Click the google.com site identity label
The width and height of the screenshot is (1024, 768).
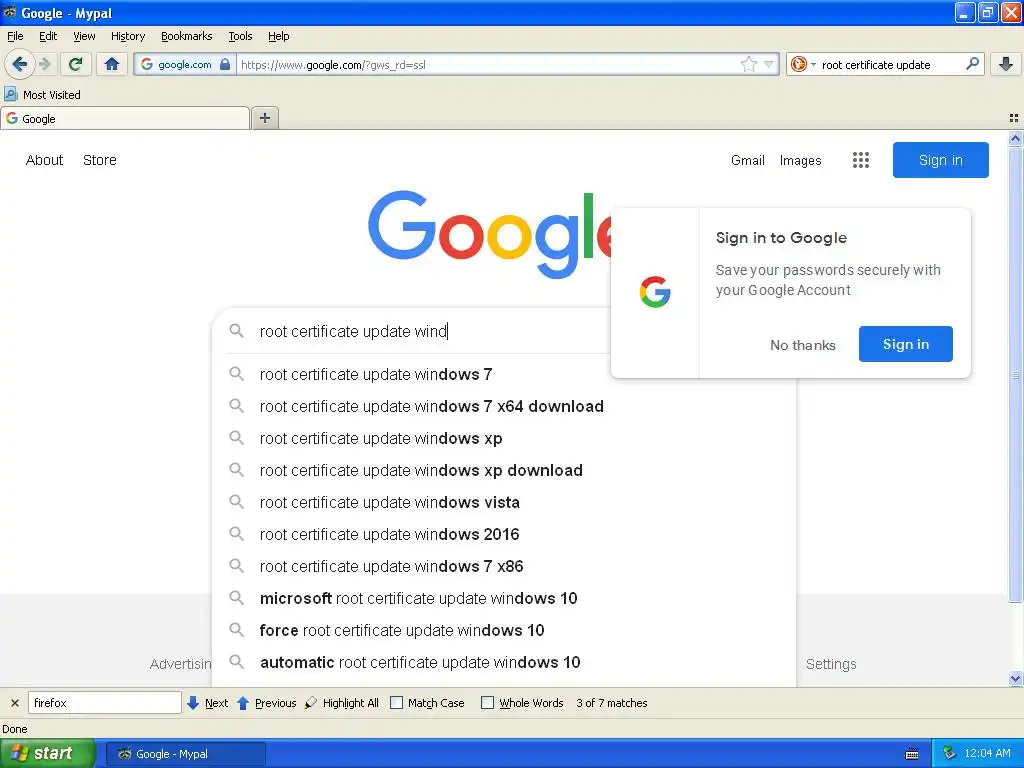point(185,64)
